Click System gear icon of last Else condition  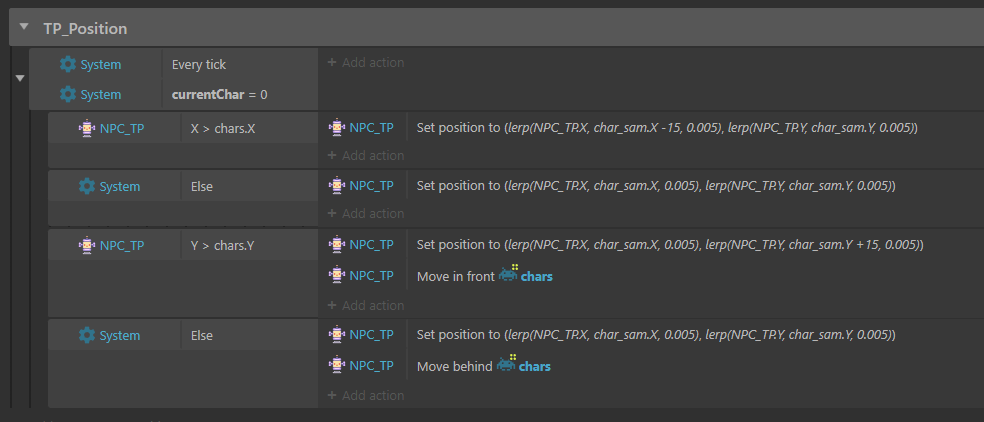[x=87, y=335]
